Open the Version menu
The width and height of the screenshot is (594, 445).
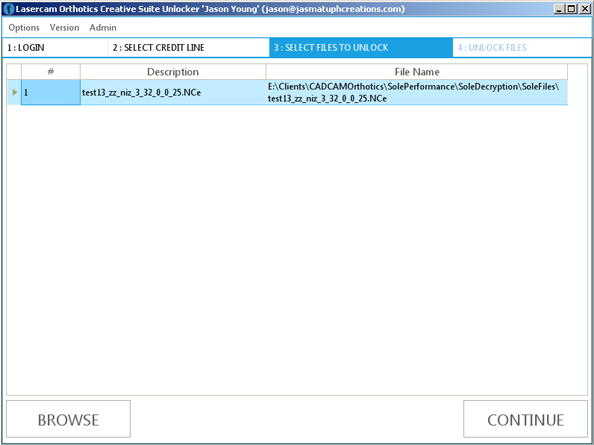coord(64,28)
